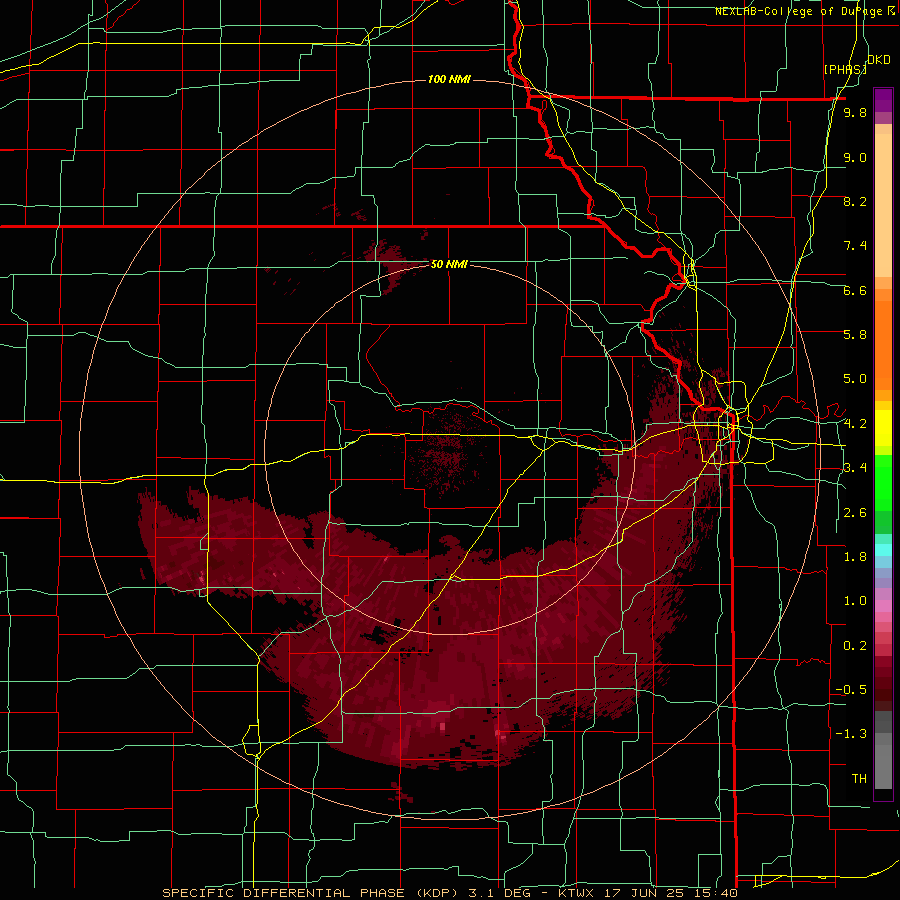Image resolution: width=900 pixels, height=900 pixels.
Task: Click the 0.2 value on the scale
Action: coord(855,646)
